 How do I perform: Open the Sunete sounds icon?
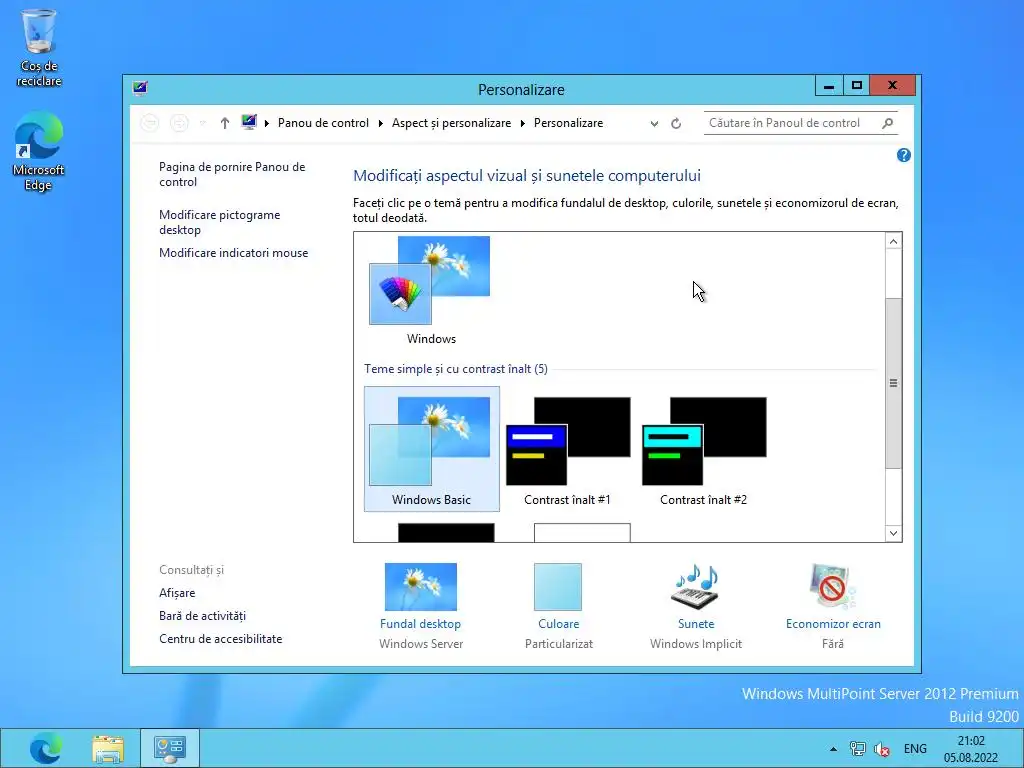[x=696, y=586]
